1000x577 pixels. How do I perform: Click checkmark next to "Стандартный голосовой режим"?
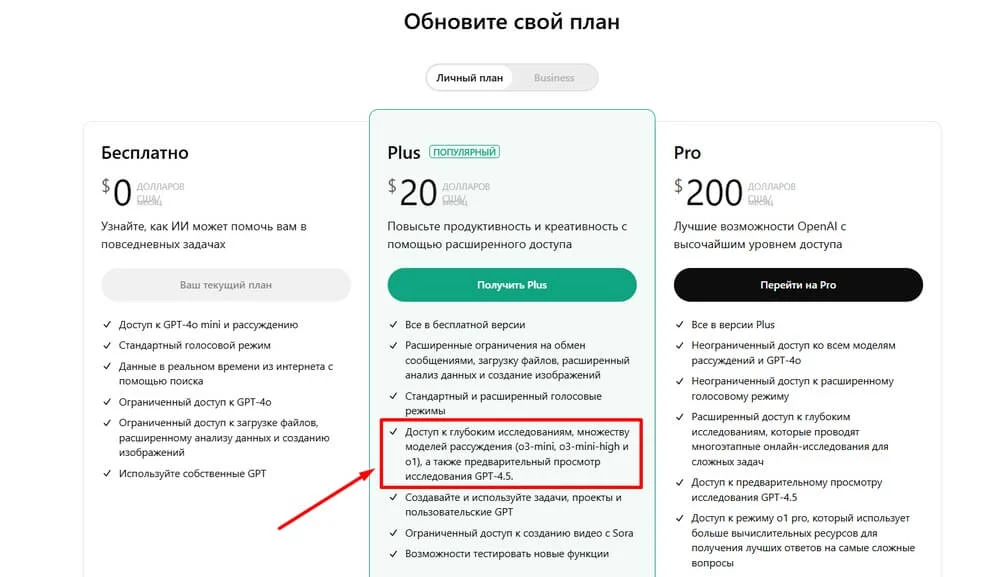point(107,344)
